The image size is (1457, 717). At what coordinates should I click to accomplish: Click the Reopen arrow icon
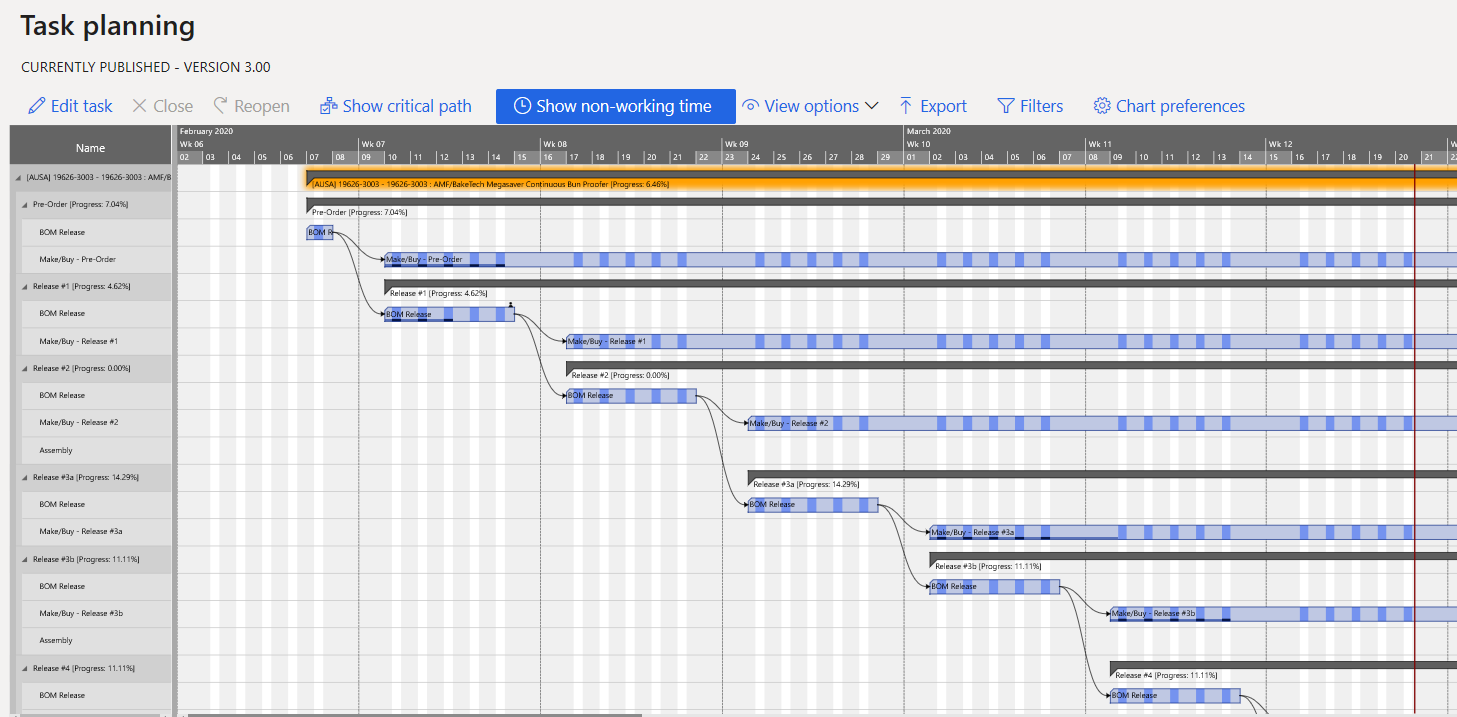[x=221, y=106]
